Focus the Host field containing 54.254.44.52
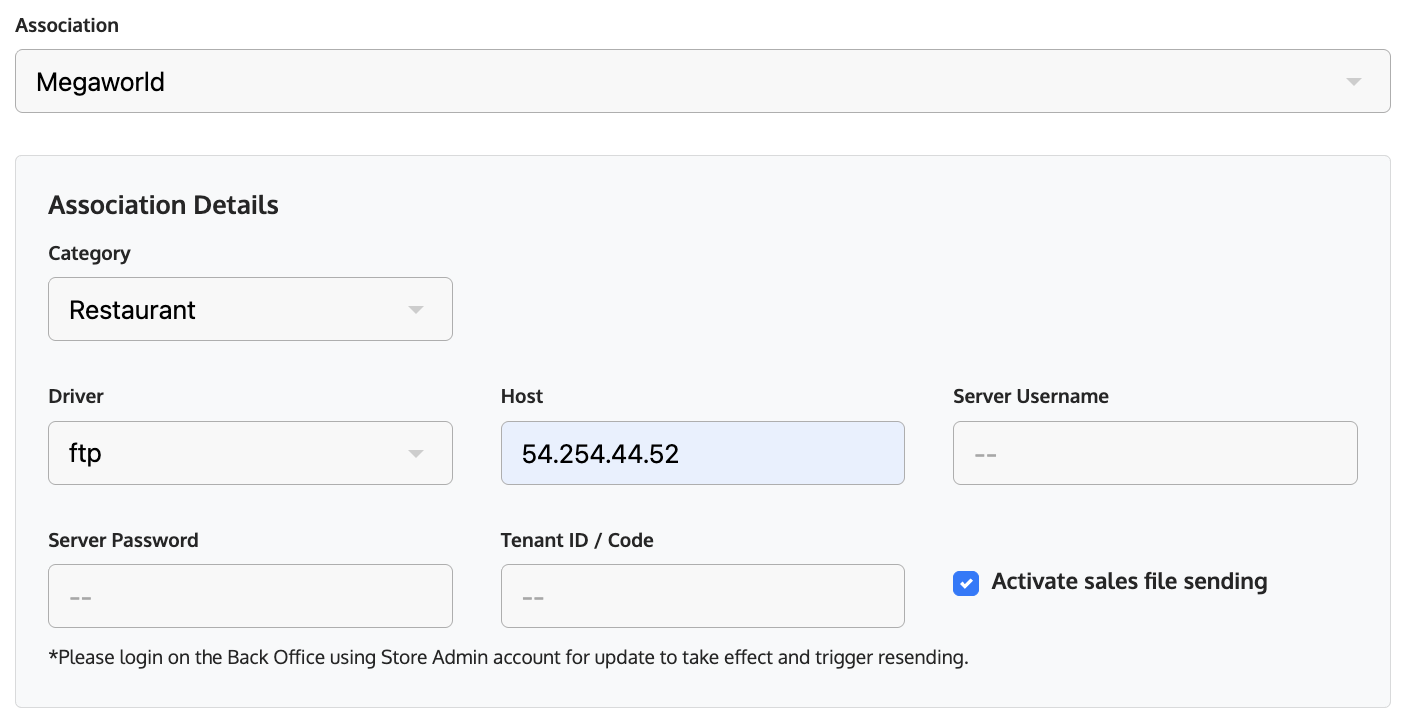Image resolution: width=1416 pixels, height=728 pixels. 702,453
